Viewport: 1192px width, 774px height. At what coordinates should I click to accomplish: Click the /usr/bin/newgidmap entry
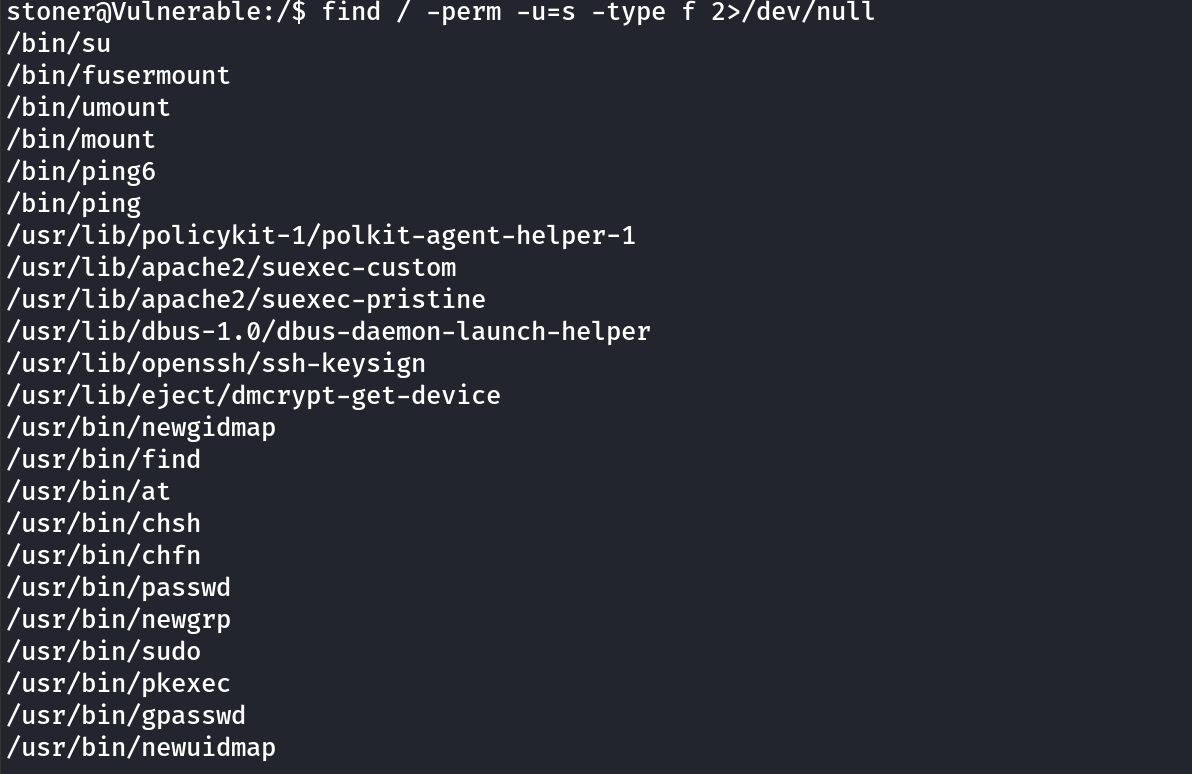pyautogui.click(x=141, y=428)
